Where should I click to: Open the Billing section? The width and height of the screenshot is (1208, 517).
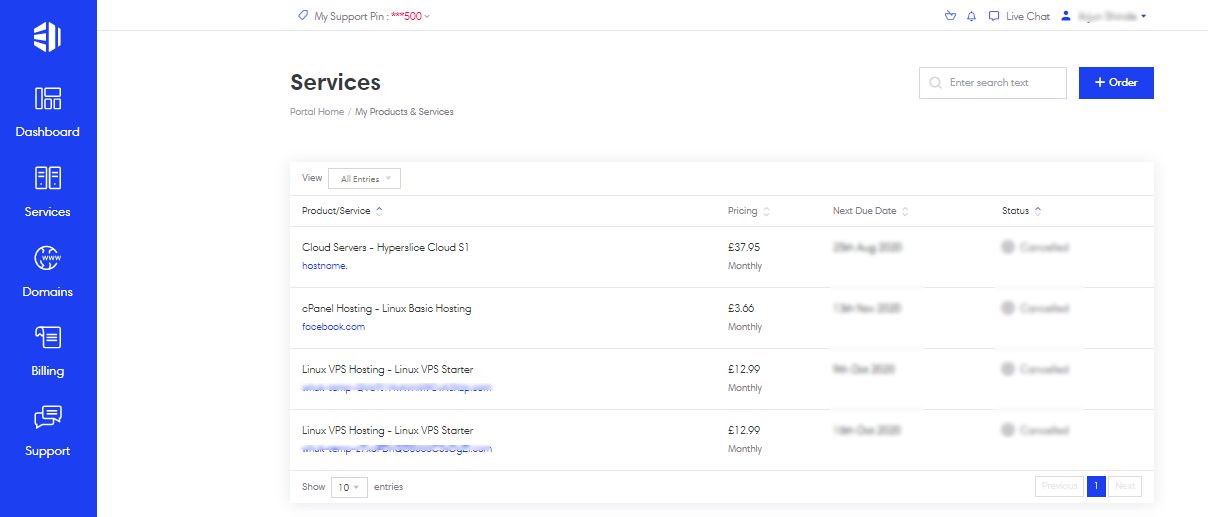(47, 351)
